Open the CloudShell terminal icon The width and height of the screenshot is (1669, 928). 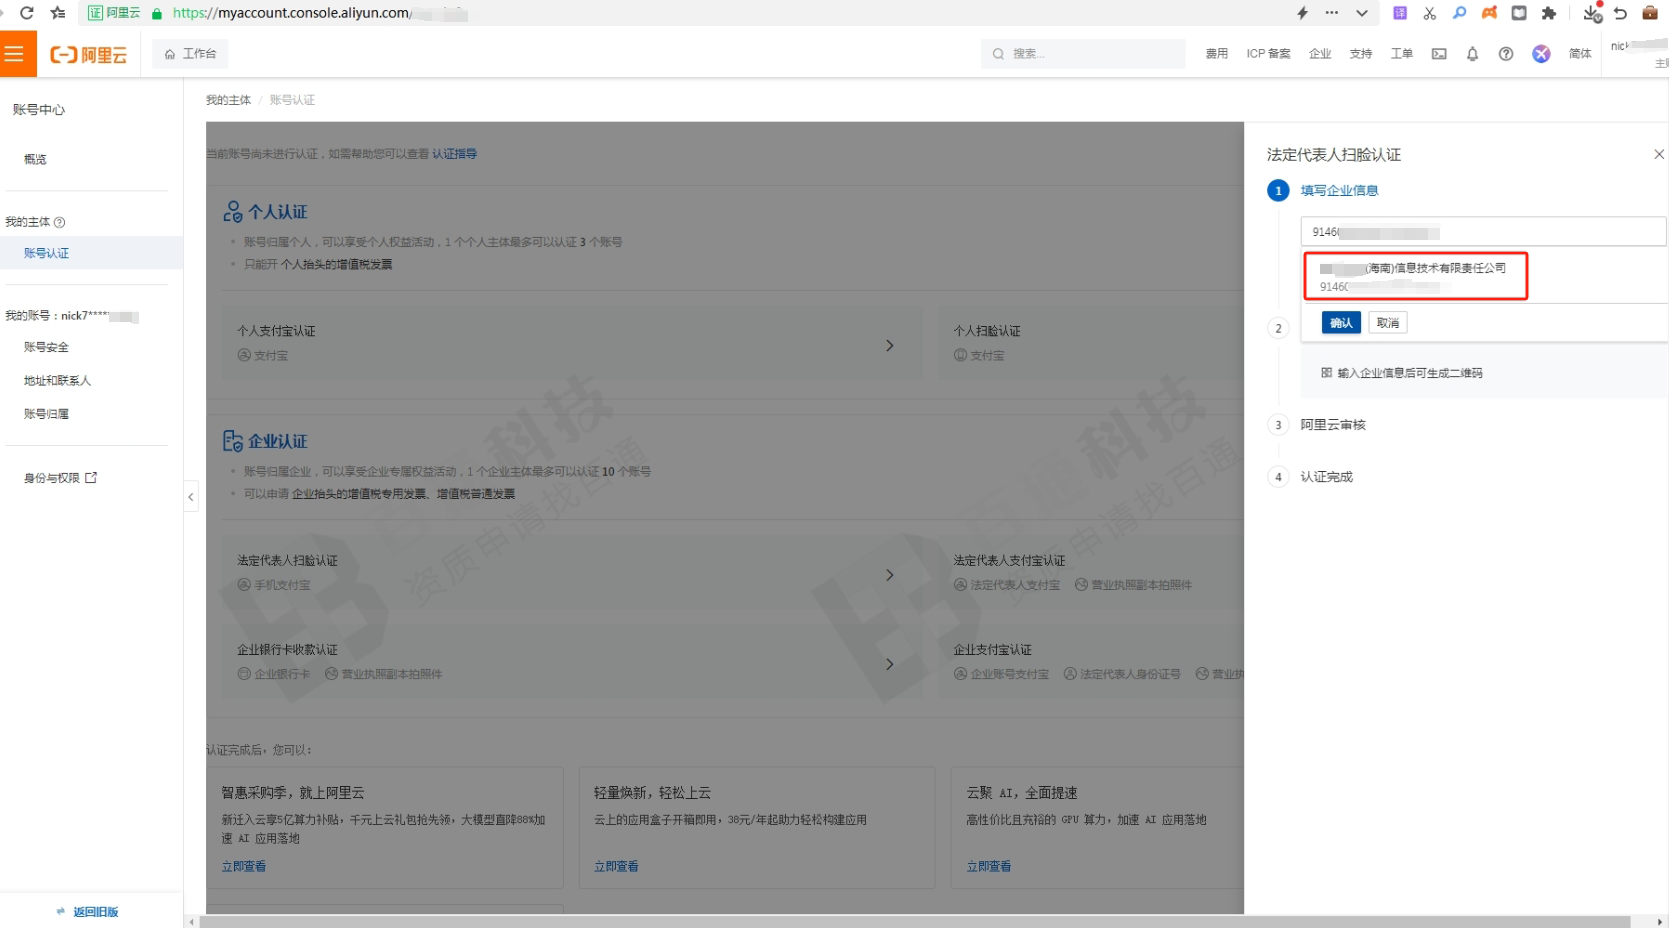(x=1439, y=54)
